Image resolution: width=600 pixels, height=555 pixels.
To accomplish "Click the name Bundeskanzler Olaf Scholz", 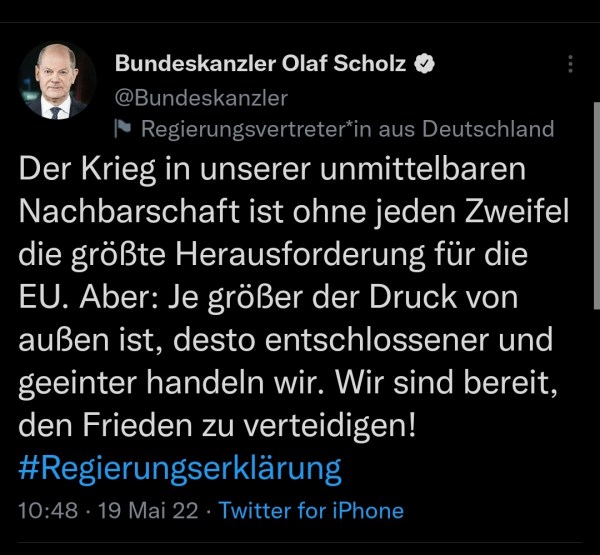I will tap(260, 64).
